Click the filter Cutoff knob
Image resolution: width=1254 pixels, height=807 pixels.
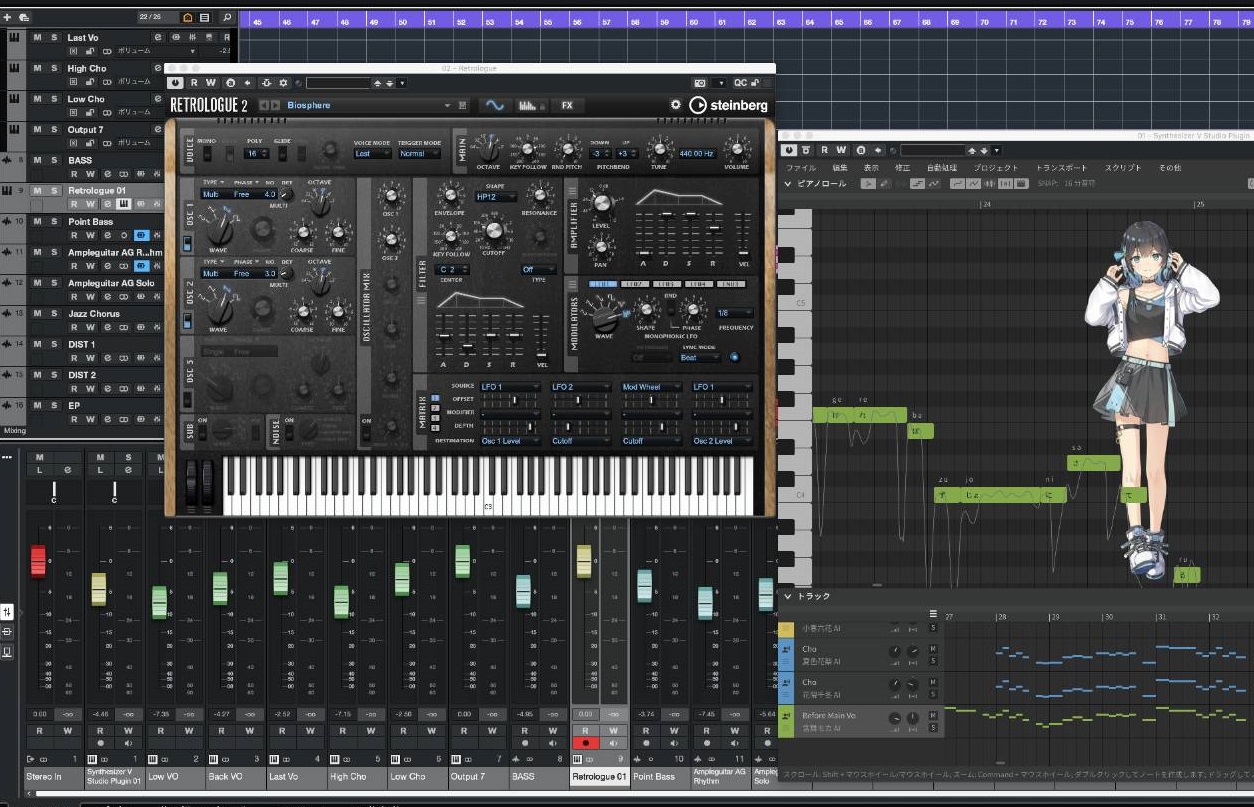pyautogui.click(x=493, y=231)
